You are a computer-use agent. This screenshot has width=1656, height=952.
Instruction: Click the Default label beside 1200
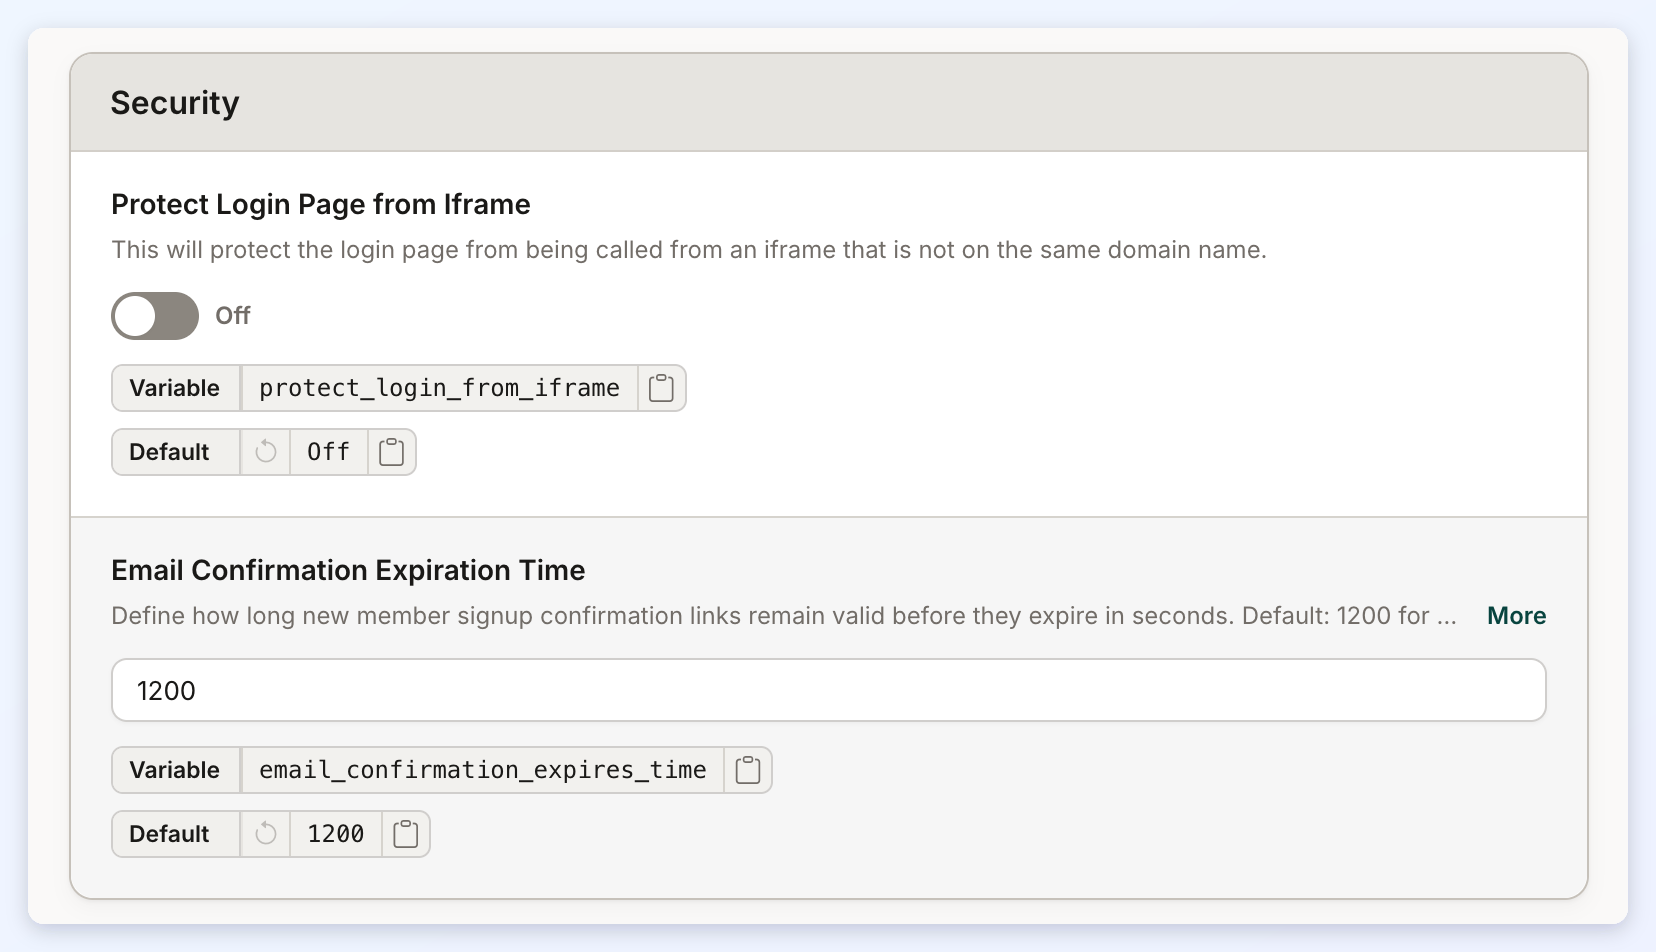[170, 834]
